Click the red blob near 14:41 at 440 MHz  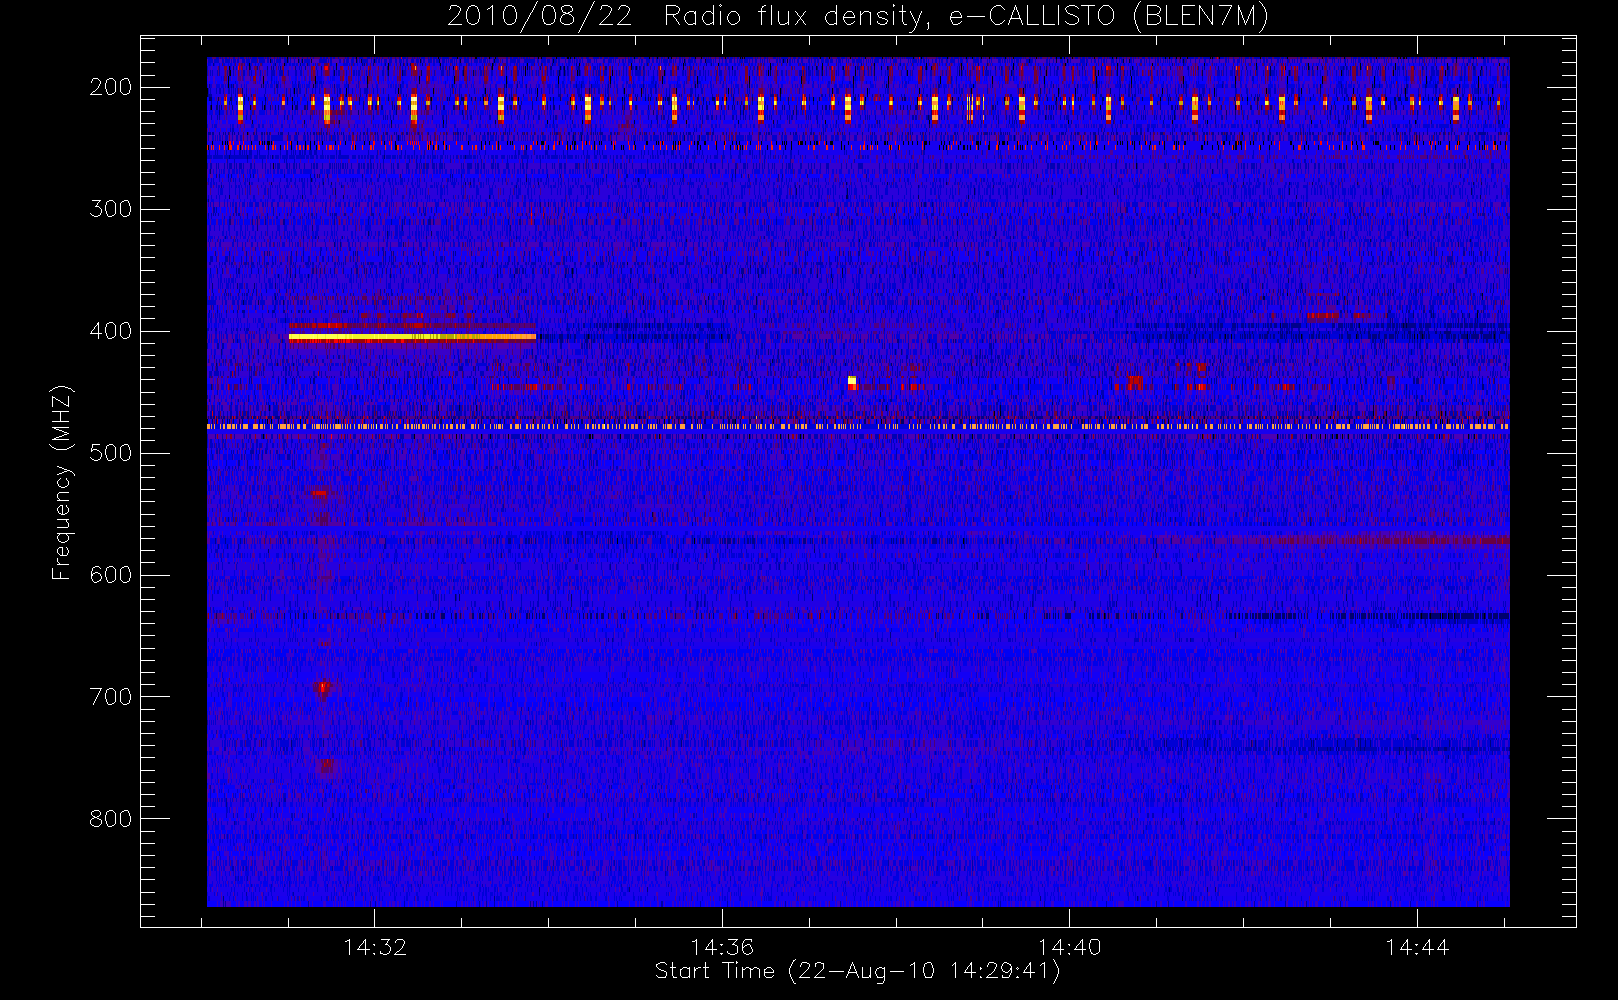point(1135,382)
